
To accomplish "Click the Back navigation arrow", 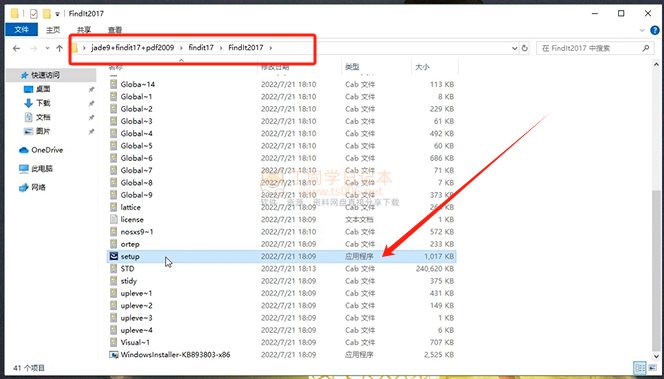I will pyautogui.click(x=16, y=48).
